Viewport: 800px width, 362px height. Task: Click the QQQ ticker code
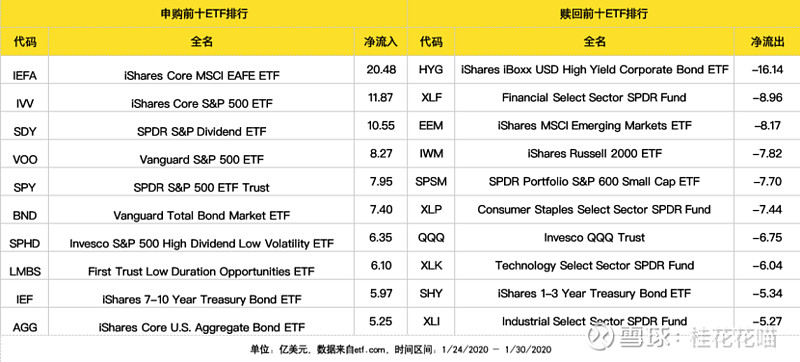pyautogui.click(x=431, y=238)
